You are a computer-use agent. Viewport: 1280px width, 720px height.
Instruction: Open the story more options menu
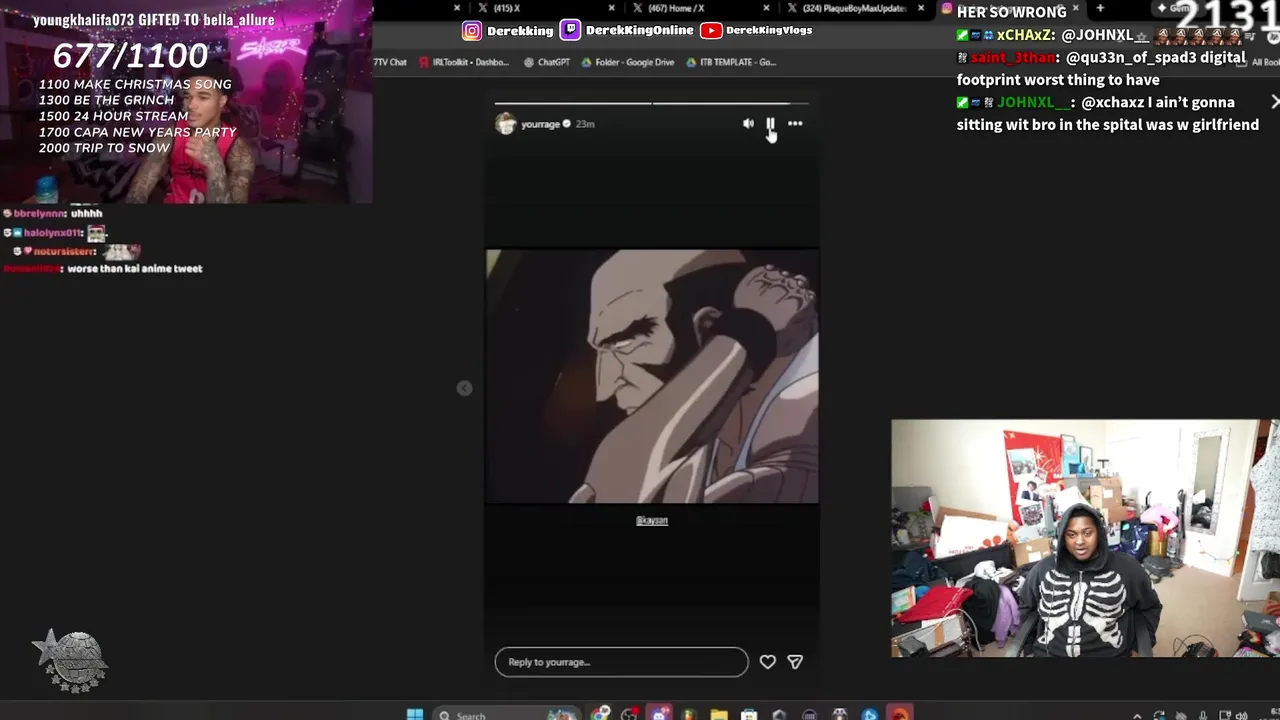click(x=795, y=124)
